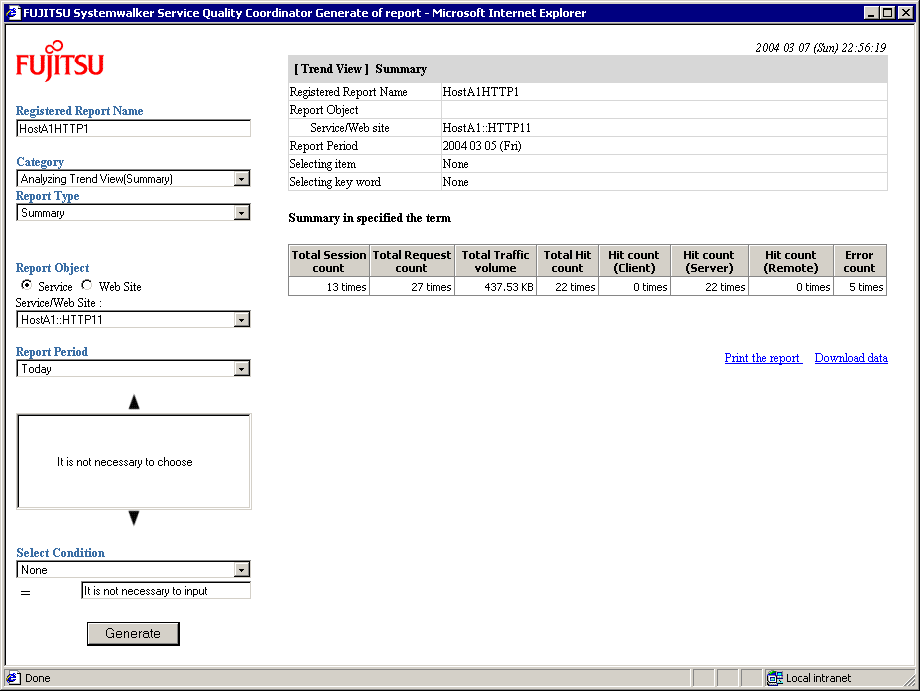Close the Internet Explorer window
This screenshot has height=691, width=920.
(906, 13)
